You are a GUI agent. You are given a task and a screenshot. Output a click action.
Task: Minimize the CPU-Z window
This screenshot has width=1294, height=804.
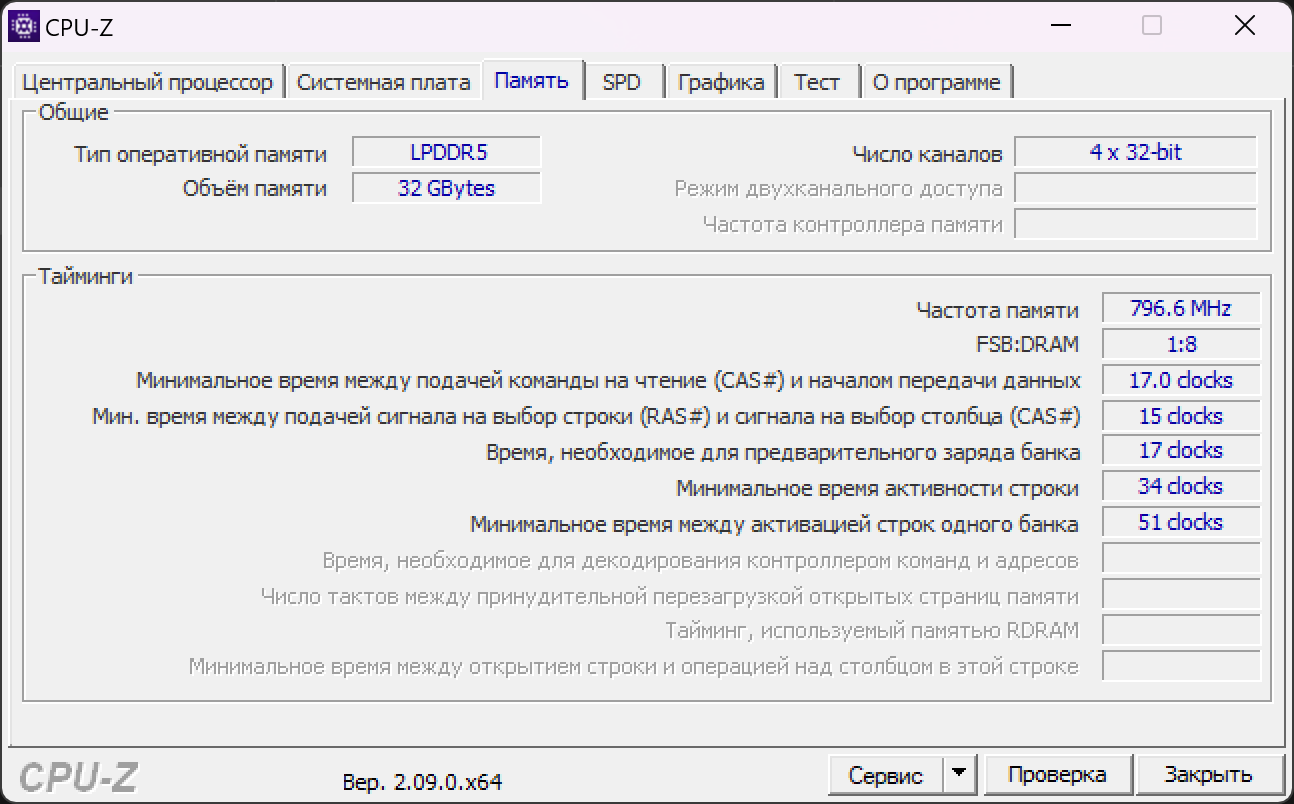pos(1060,26)
